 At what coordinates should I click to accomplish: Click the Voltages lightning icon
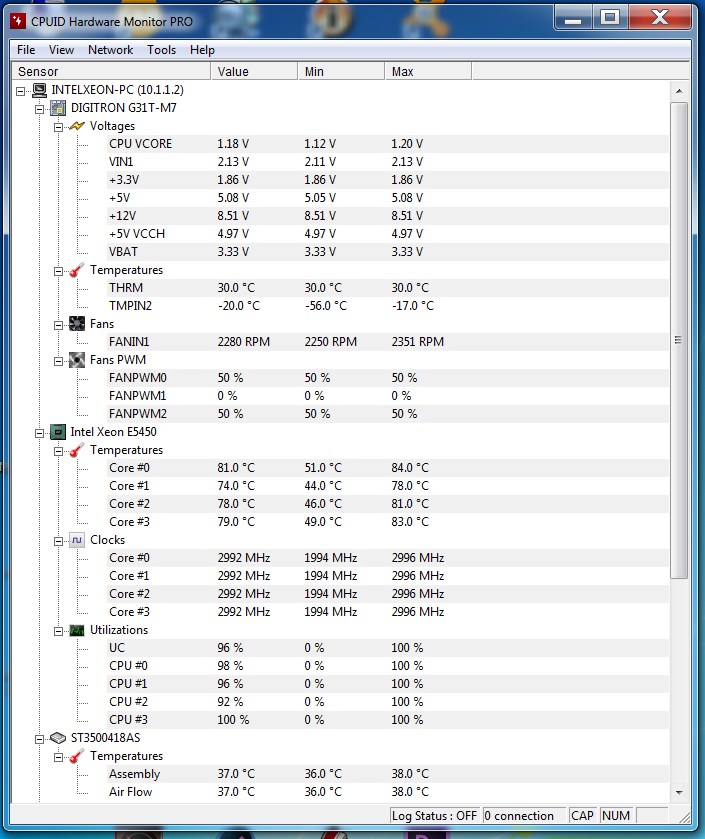pyautogui.click(x=77, y=126)
